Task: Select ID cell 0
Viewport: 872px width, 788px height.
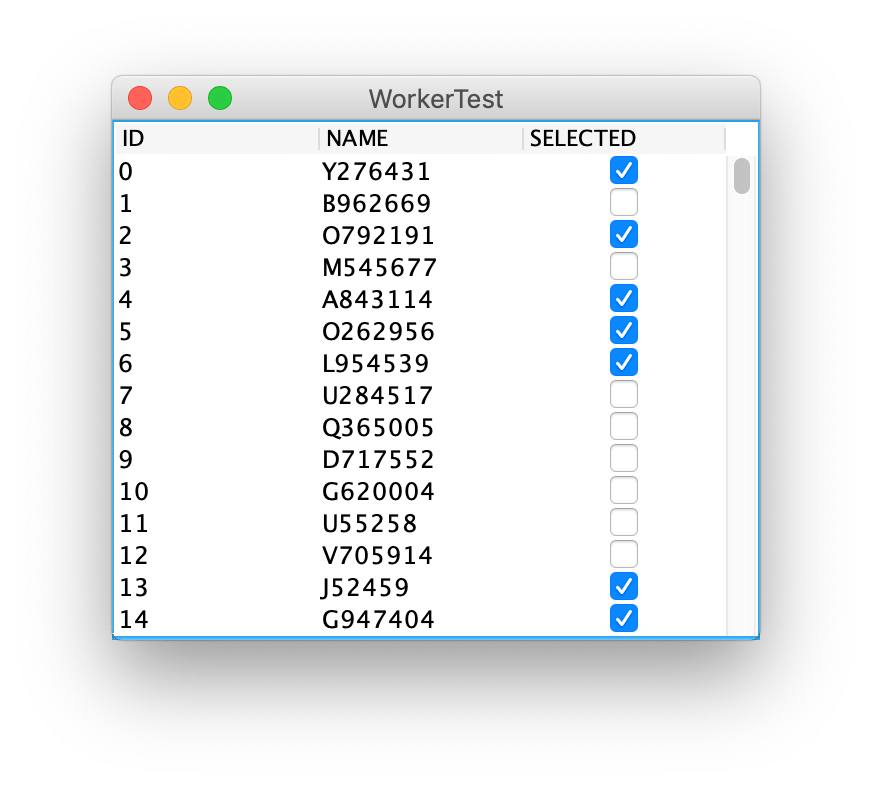Action: [x=216, y=171]
